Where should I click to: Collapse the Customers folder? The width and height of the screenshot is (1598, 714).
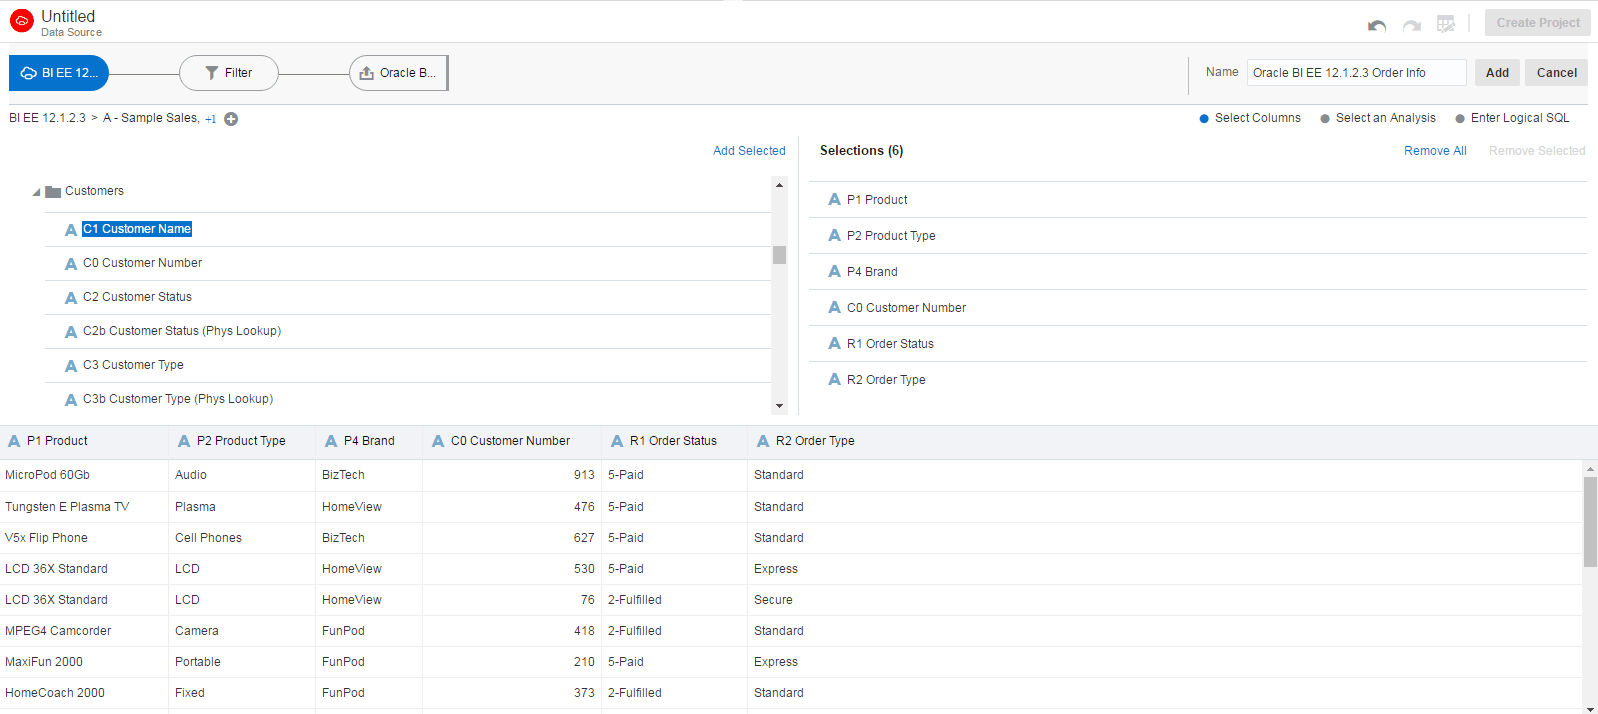coord(36,192)
